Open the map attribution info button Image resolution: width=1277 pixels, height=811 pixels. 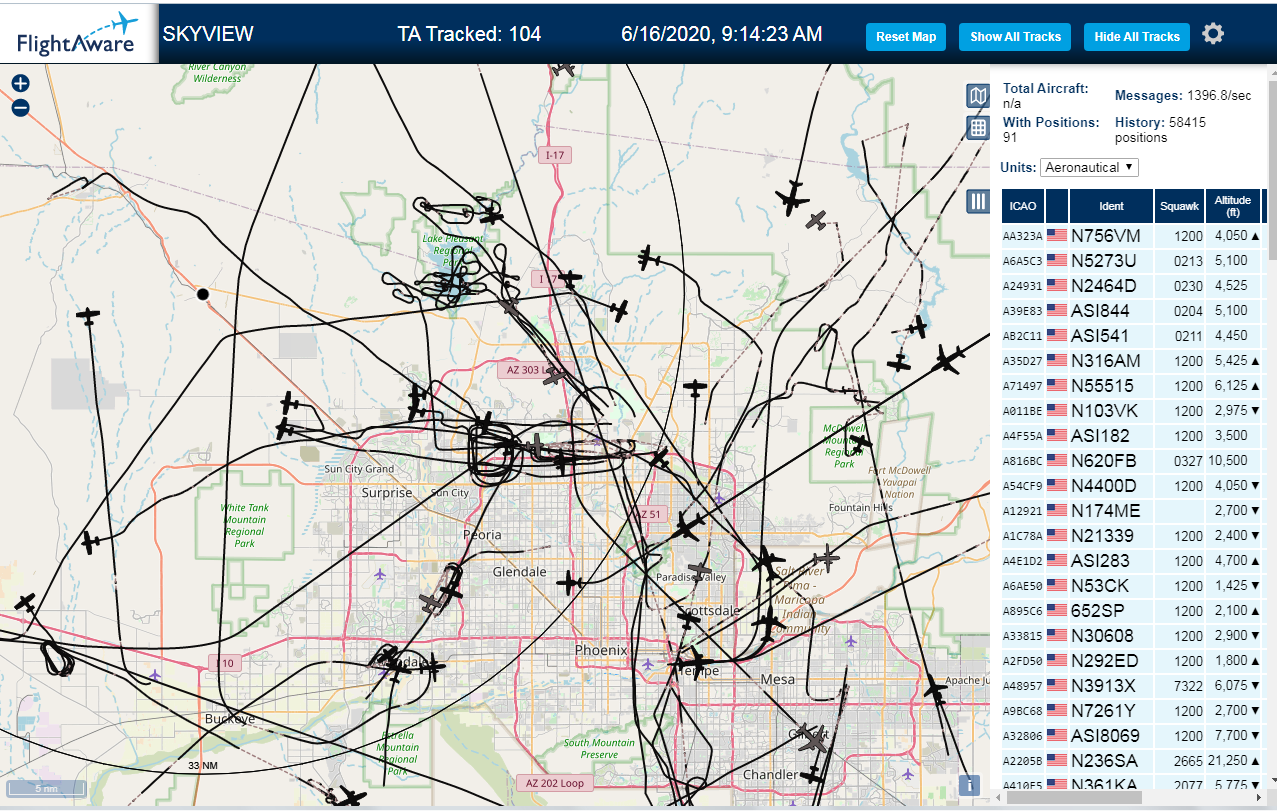[968, 785]
